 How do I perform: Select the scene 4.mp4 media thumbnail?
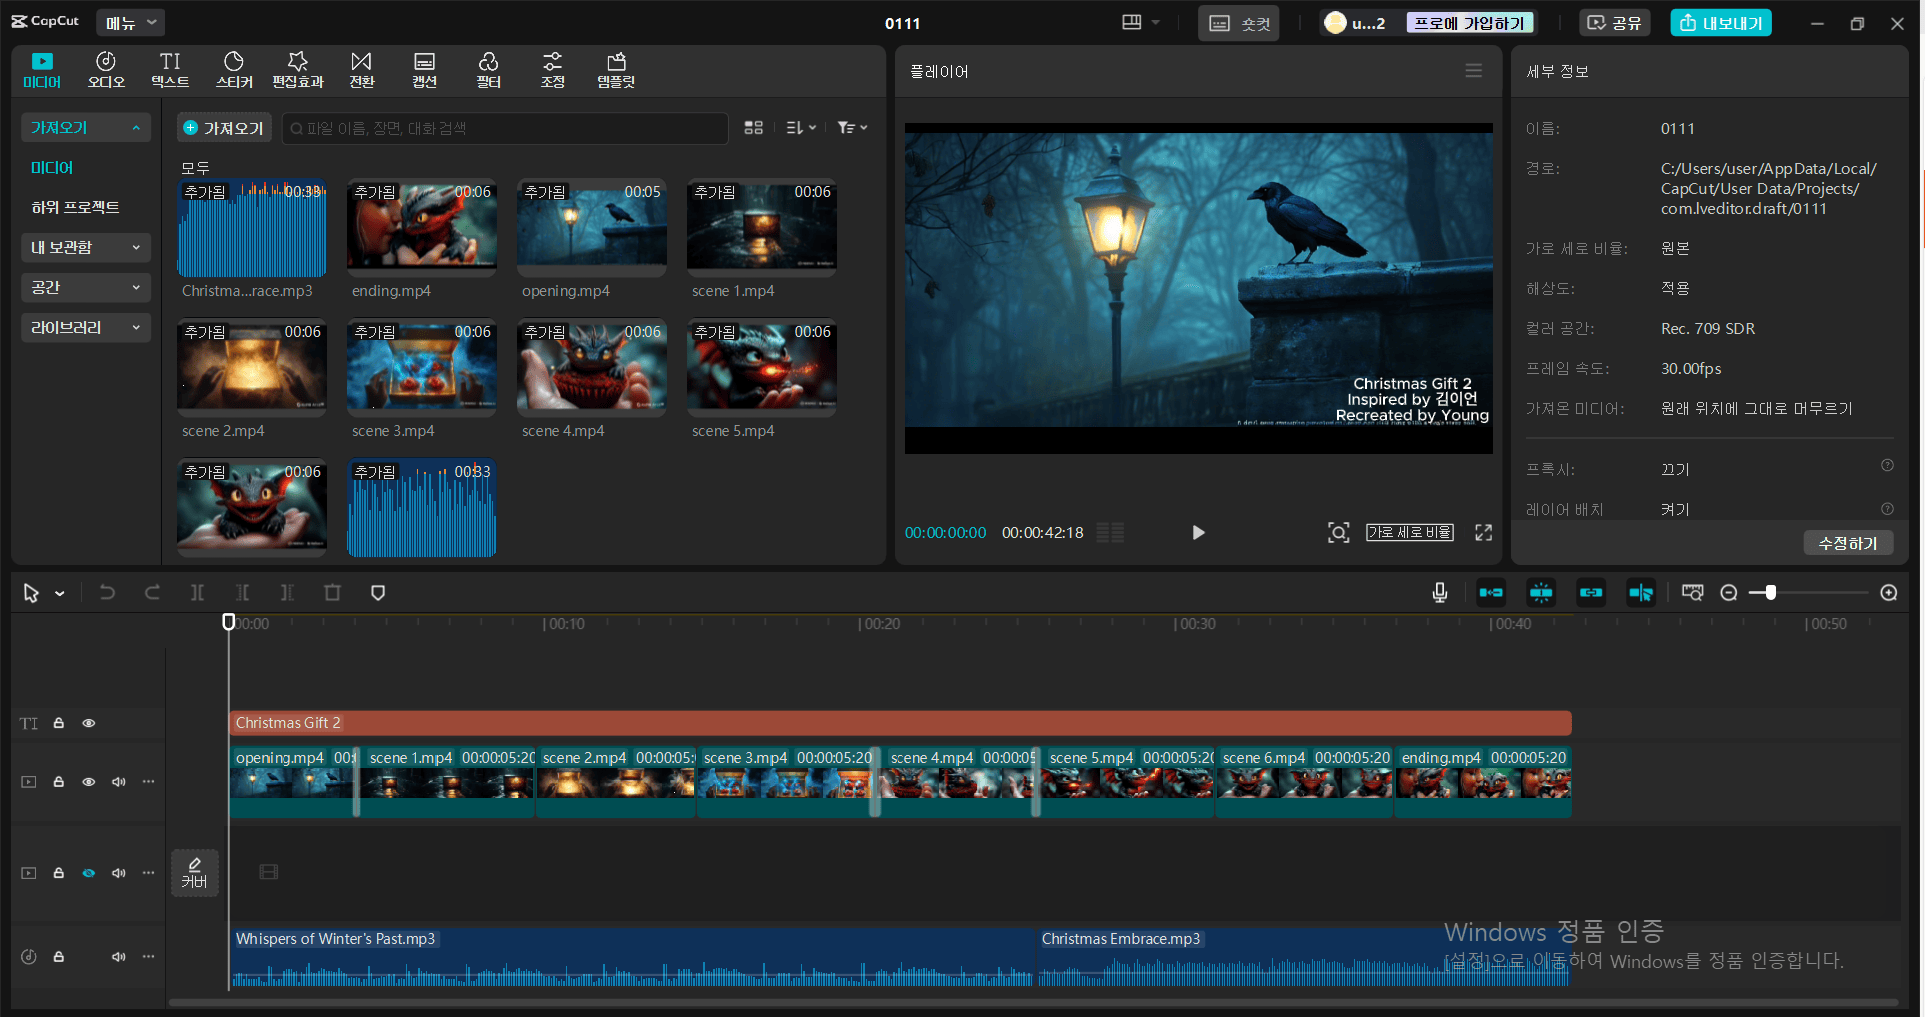point(592,367)
